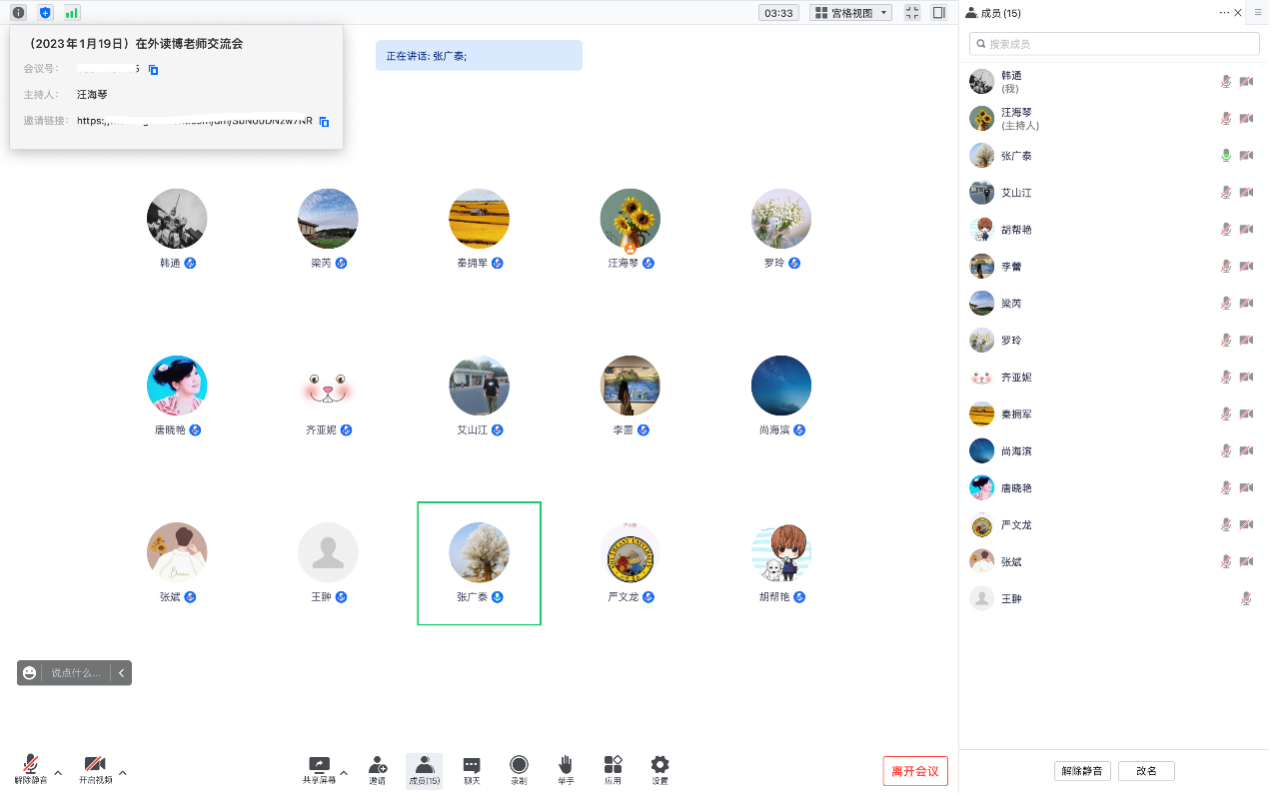This screenshot has width=1274, height=797.
Task: Click the green network signal icon
Action: (x=72, y=13)
